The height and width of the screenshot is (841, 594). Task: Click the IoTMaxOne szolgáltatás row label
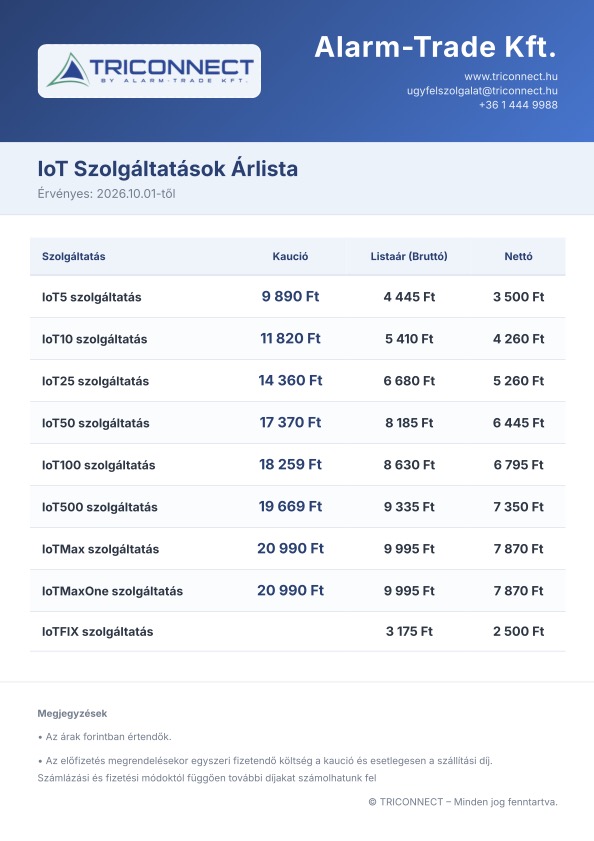click(112, 591)
